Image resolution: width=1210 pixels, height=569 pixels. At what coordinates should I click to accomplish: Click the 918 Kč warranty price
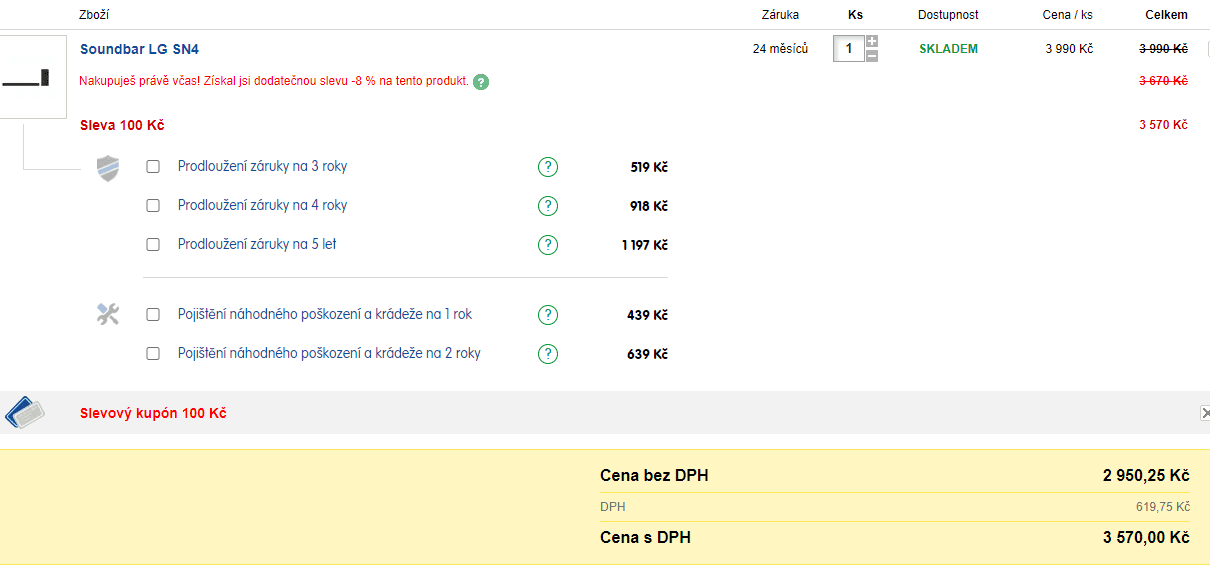pyautogui.click(x=649, y=206)
